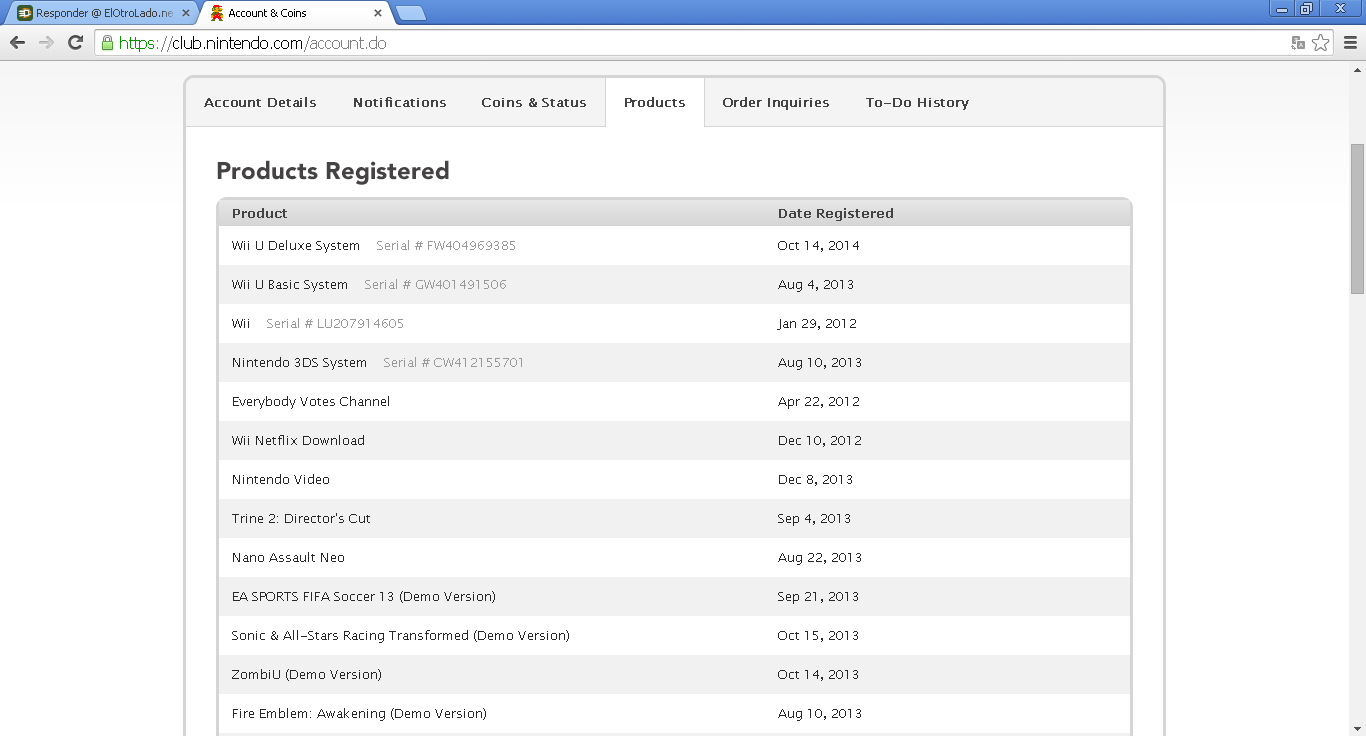Bookmark this page with the star icon
1366x736 pixels.
pos(1321,43)
